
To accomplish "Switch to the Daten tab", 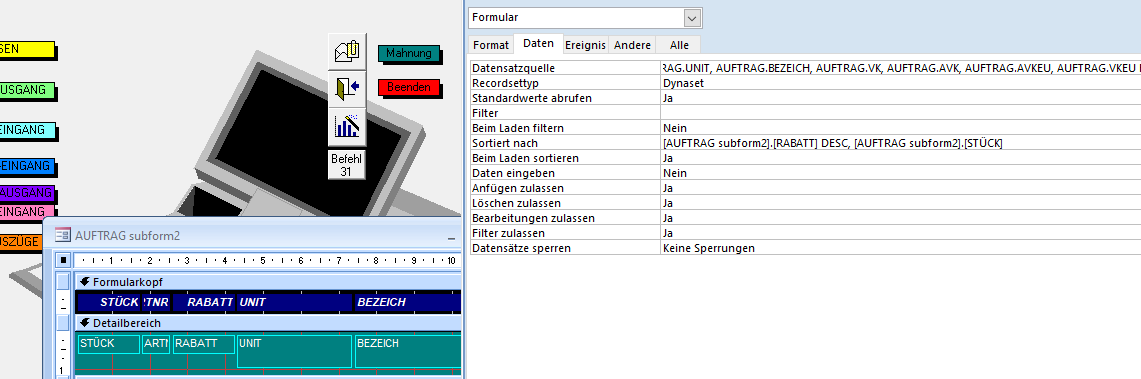I will (x=538, y=44).
